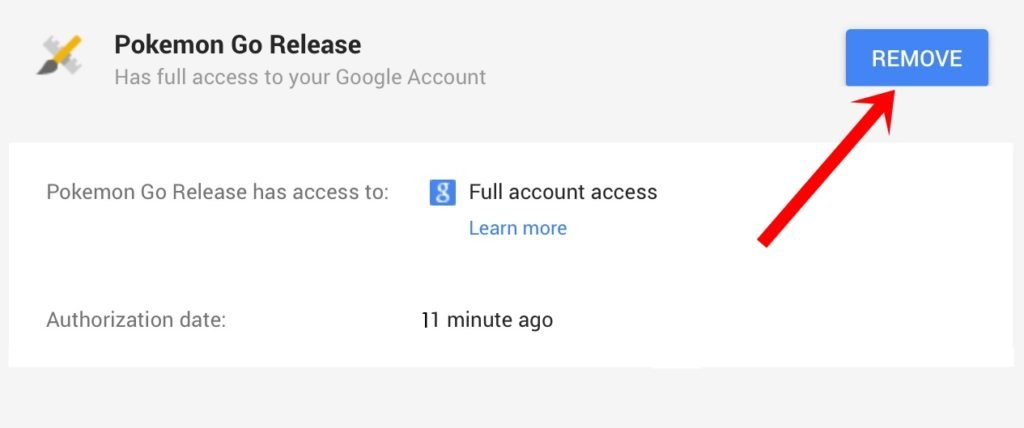The image size is (1024, 428).
Task: Click empty white space right of "11 minute ago"
Action: click(x=750, y=320)
